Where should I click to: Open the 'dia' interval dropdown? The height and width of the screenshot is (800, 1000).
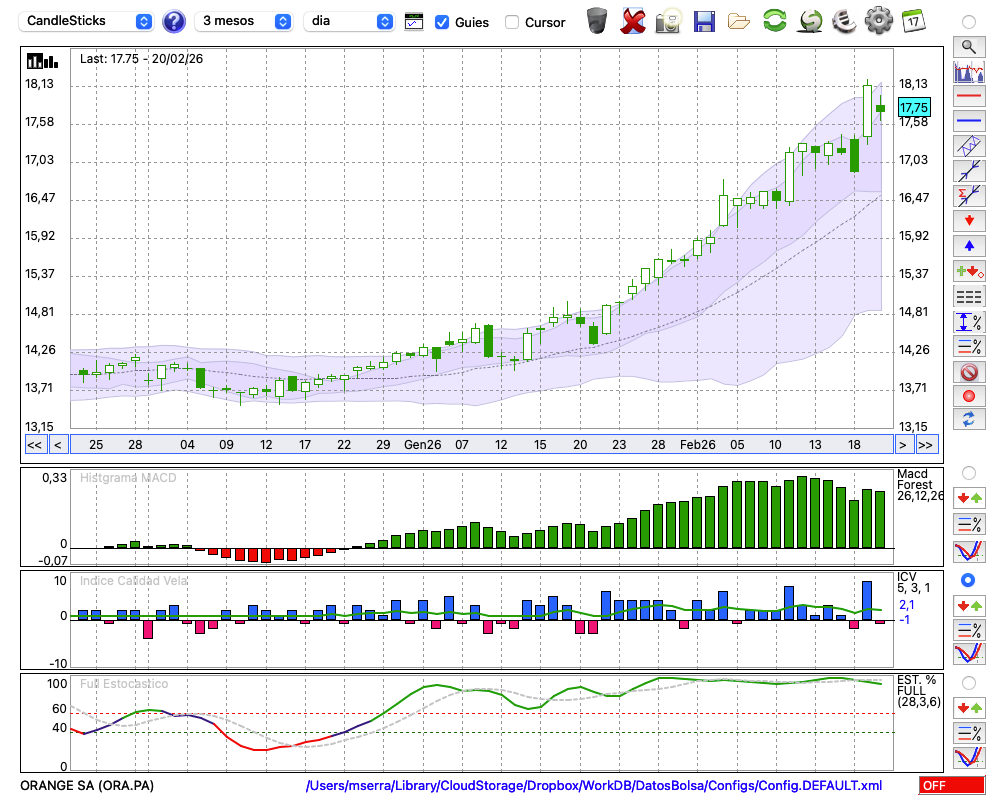[x=350, y=21]
